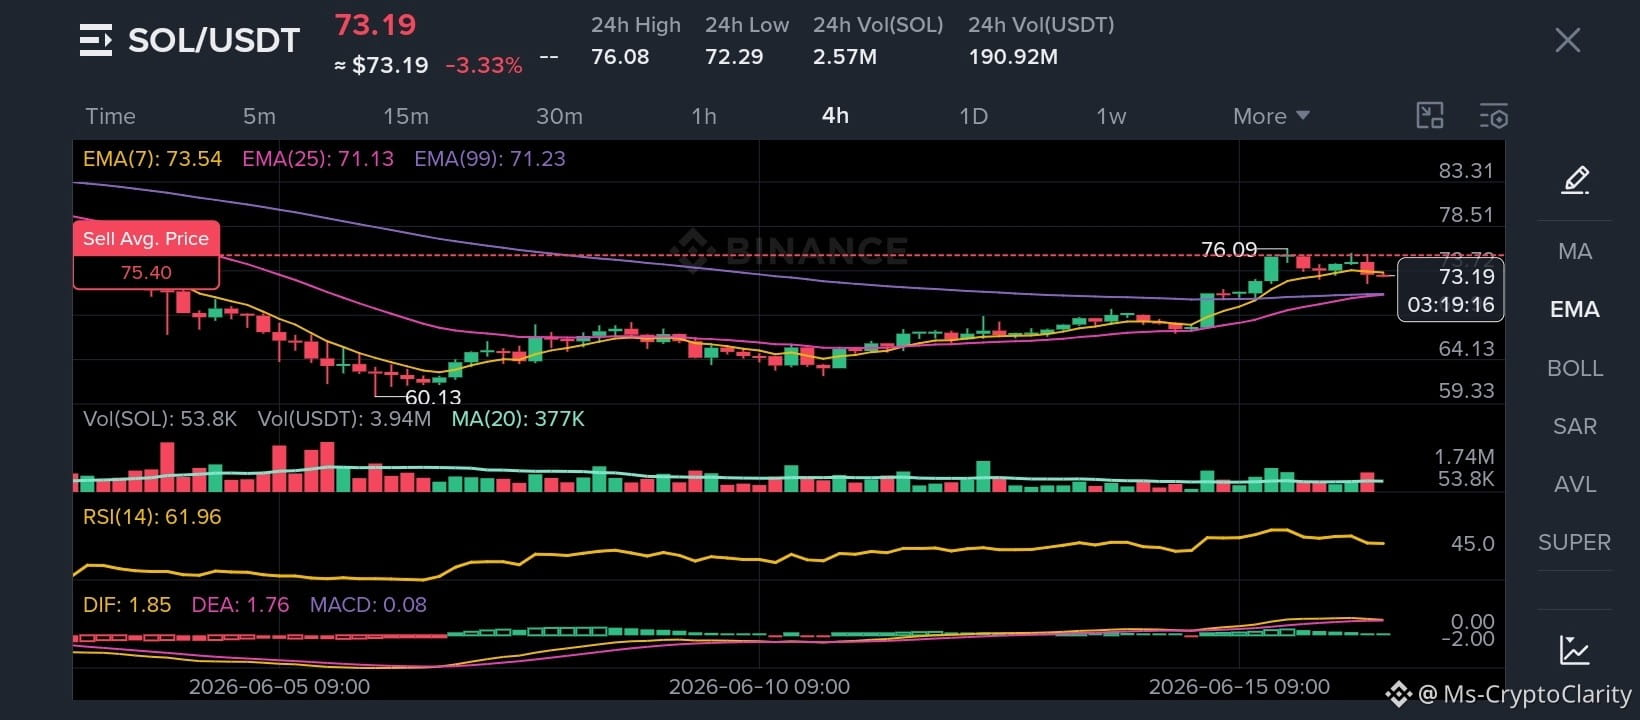The width and height of the screenshot is (1640, 720).
Task: Click the EMA(99): 71.23 legend
Action: 490,159
